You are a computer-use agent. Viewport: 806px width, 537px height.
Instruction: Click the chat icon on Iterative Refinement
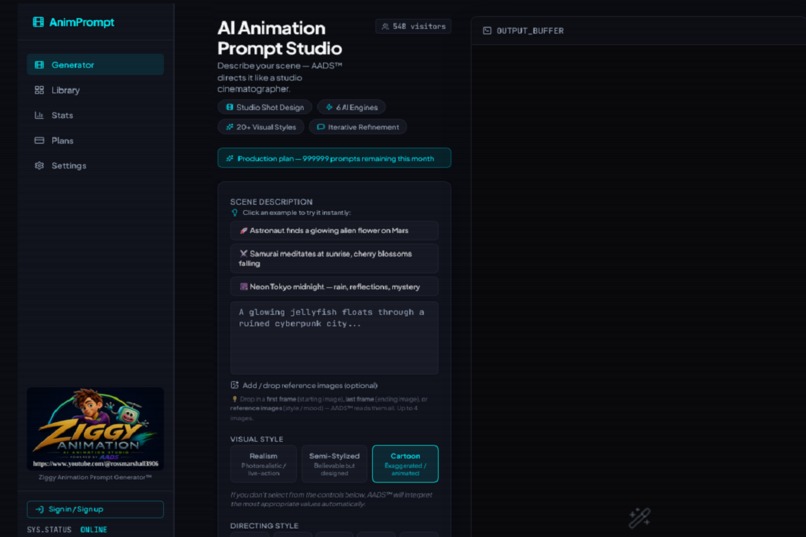320,127
